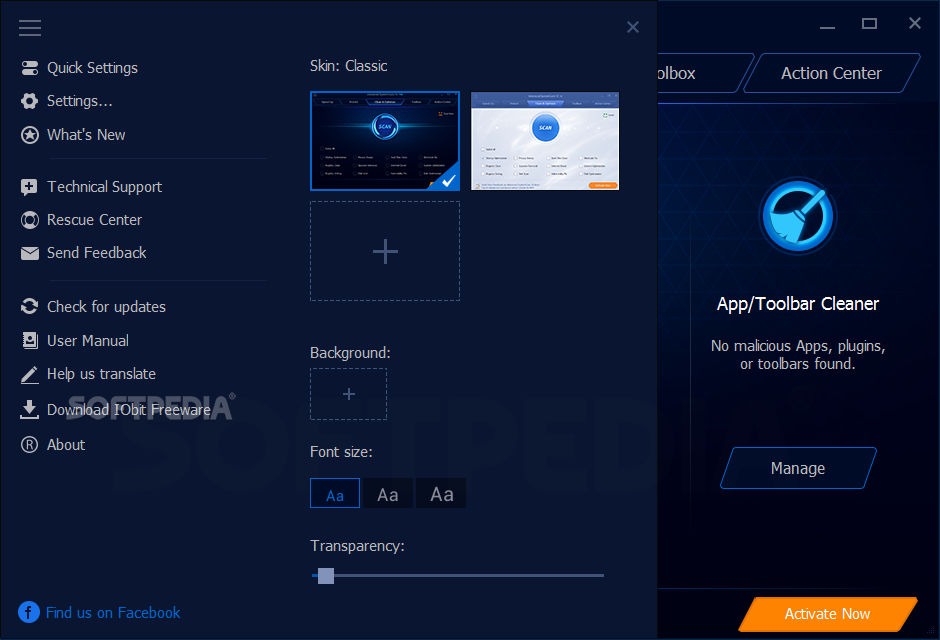Screen dimensions: 940x640
Task: Click the About registered-mark icon
Action: pyautogui.click(x=29, y=445)
